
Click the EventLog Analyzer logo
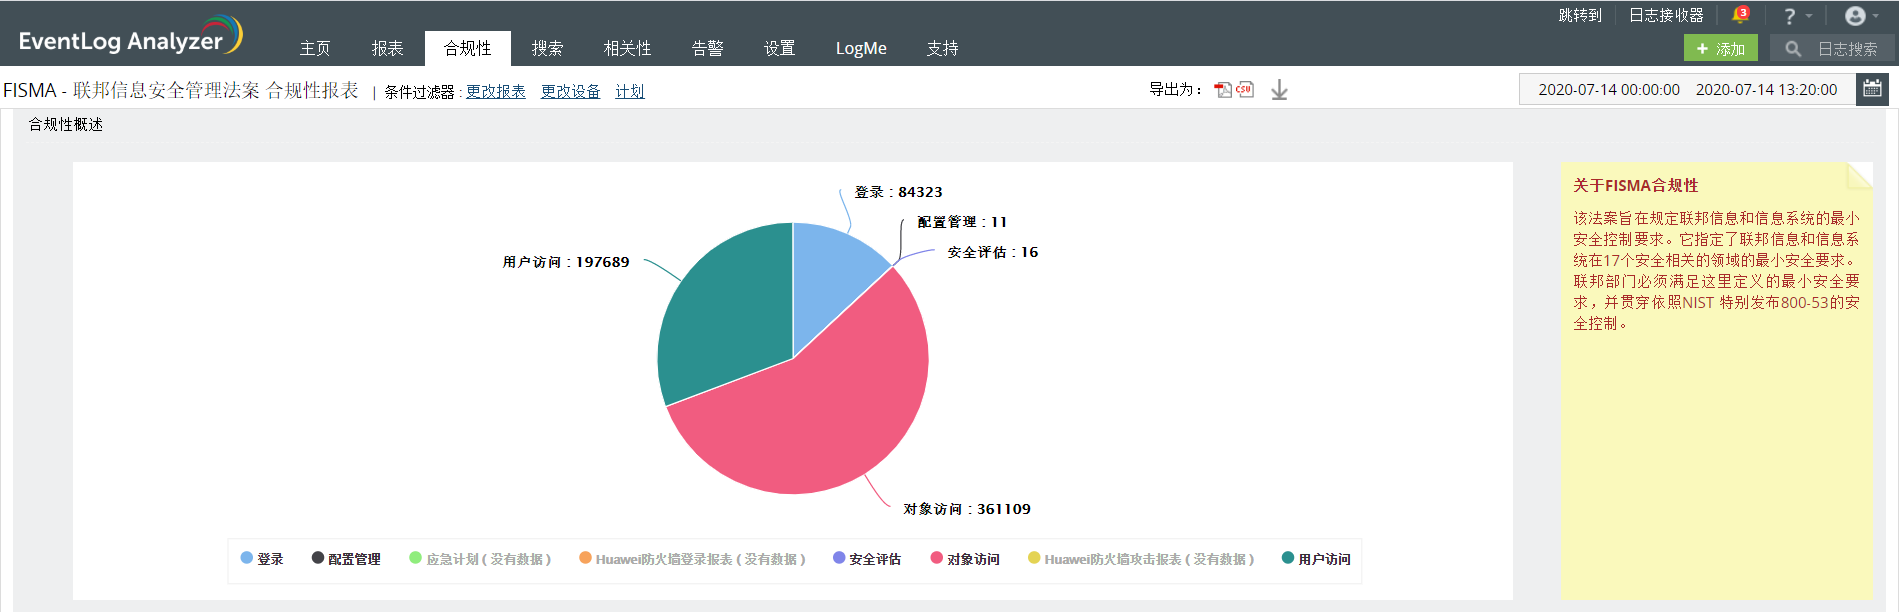(130, 36)
